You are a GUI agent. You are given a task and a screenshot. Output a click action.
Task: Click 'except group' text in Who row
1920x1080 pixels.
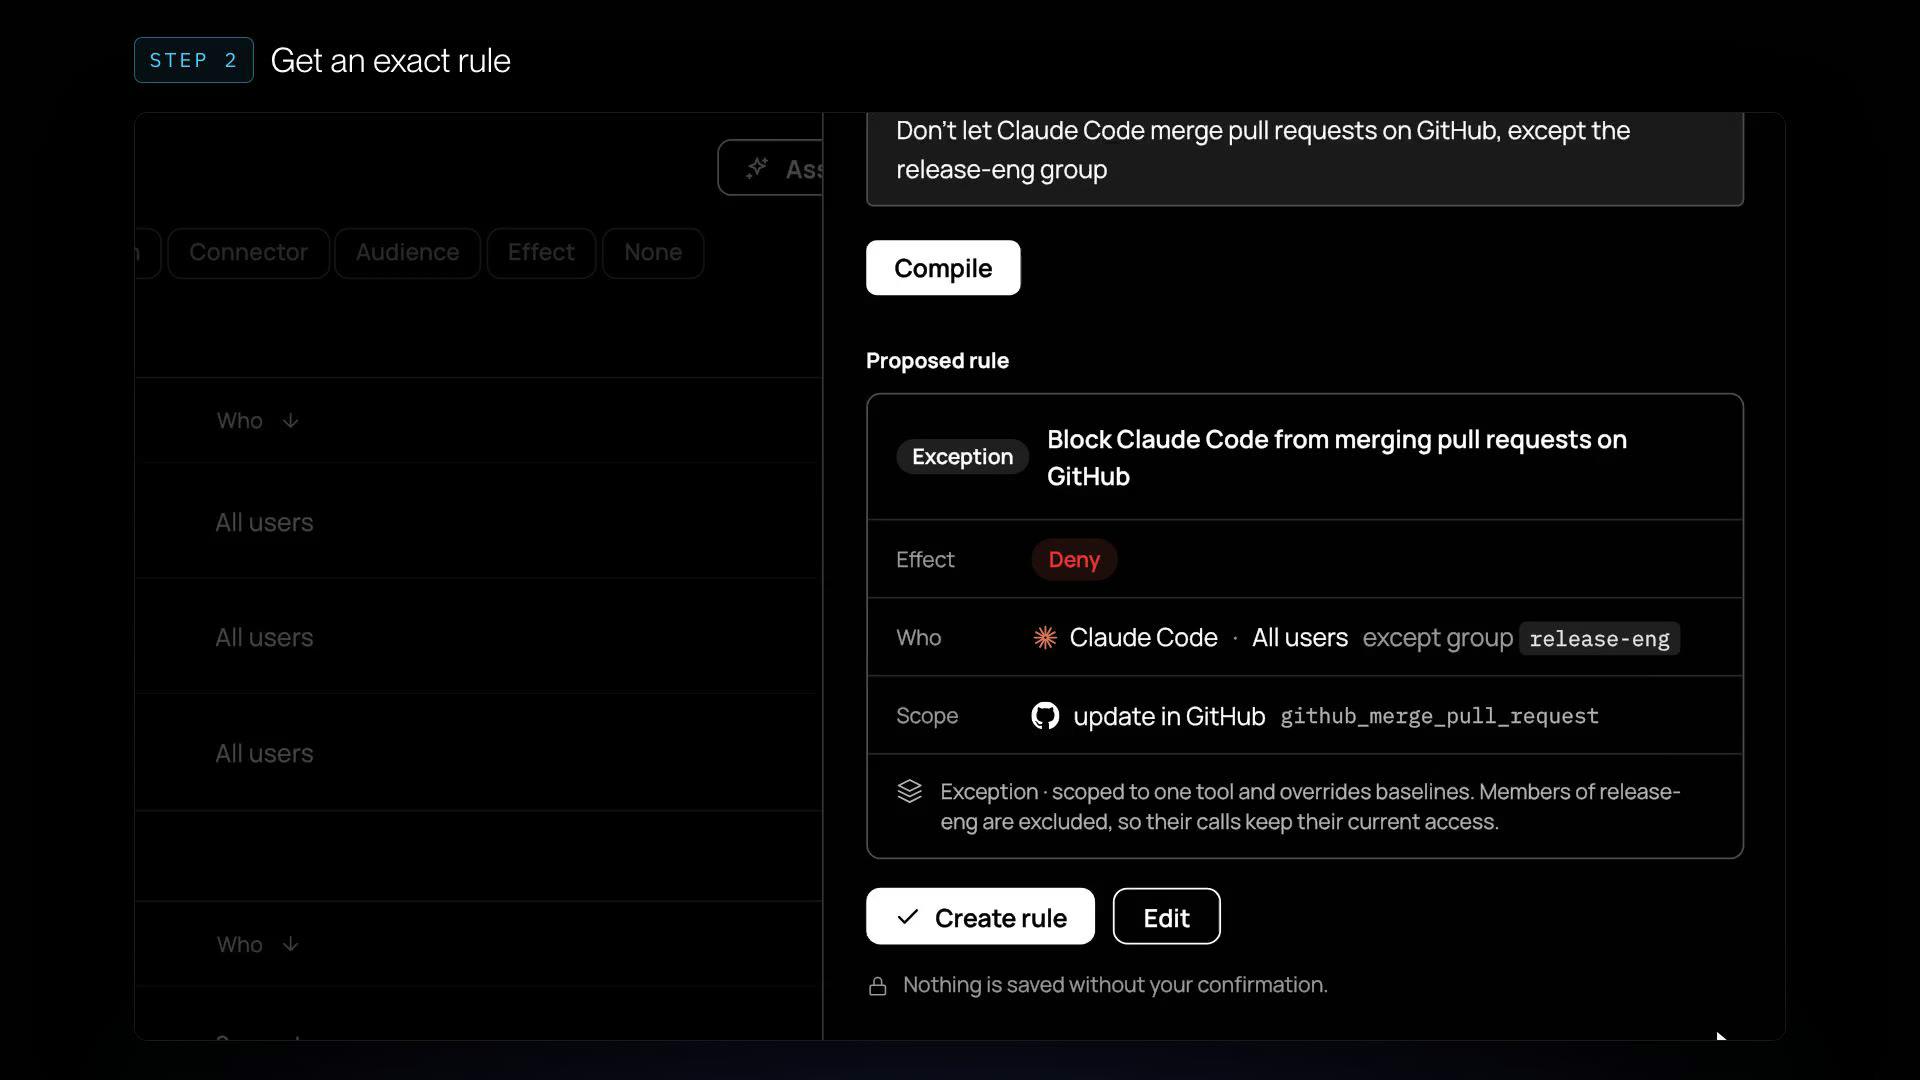[x=1438, y=638]
